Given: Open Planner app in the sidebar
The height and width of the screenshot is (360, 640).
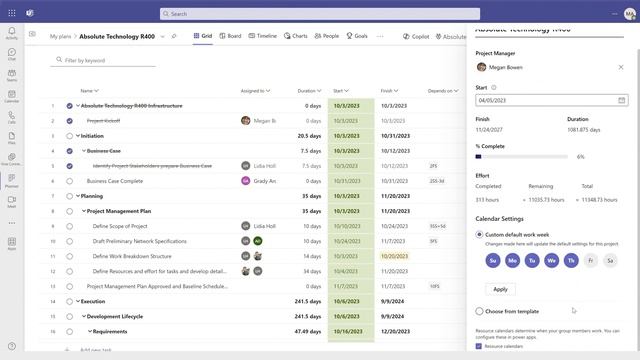Looking at the screenshot, I should 12,180.
